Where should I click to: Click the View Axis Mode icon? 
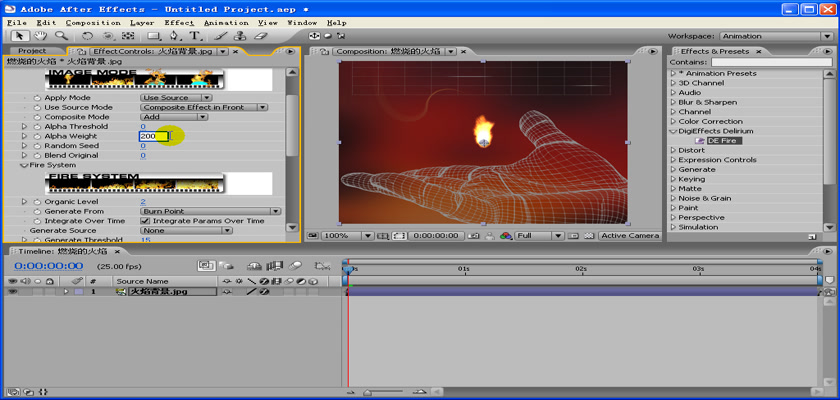coord(341,36)
